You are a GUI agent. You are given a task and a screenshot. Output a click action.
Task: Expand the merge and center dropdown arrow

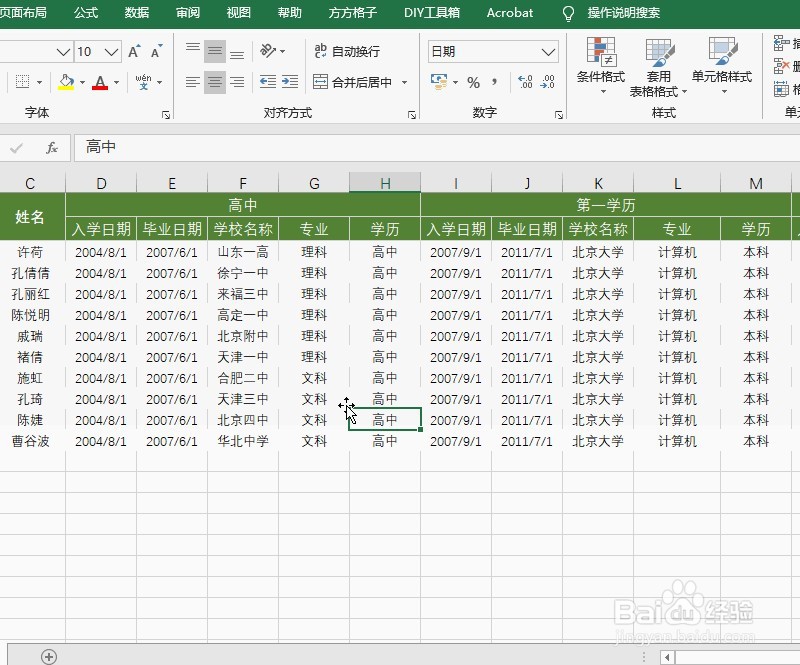[x=404, y=83]
